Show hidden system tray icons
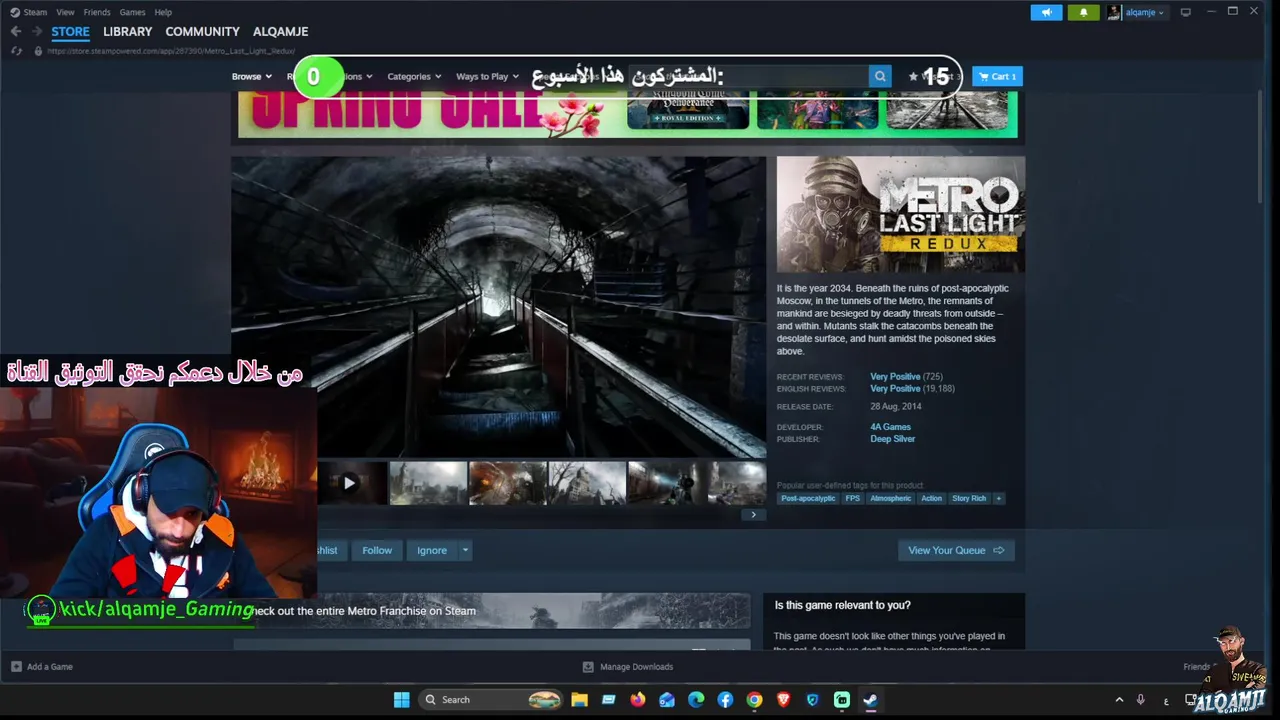This screenshot has height=720, width=1280. [1119, 699]
